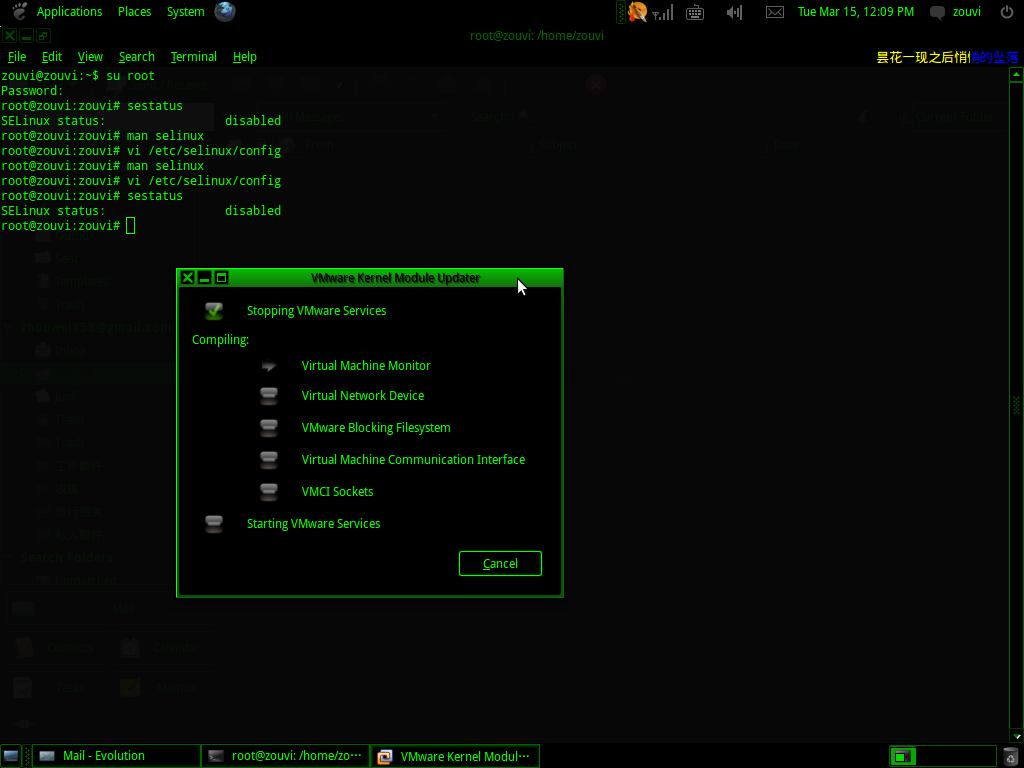Open the Terminal menu in the menu bar

[193, 57]
